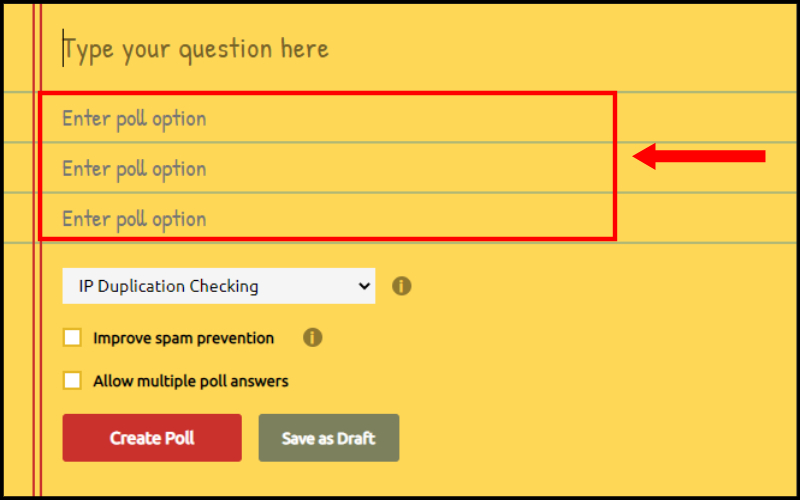Click the red arrow pointing at the poll options
The image size is (800, 500).
pyautogui.click(x=698, y=156)
